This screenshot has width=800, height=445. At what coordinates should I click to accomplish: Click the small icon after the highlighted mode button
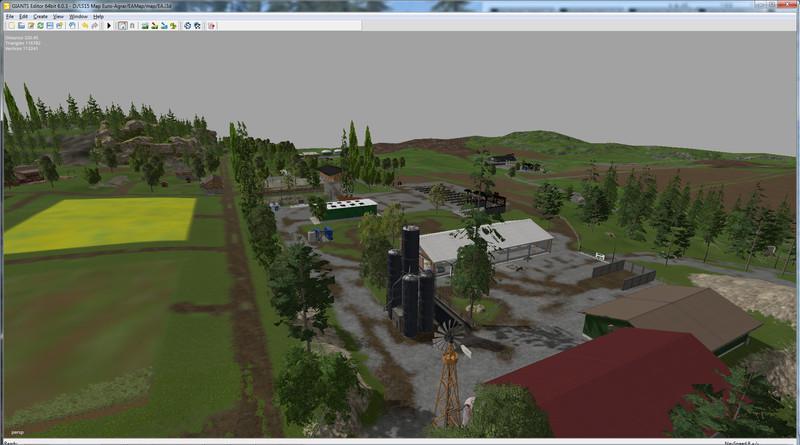pos(132,26)
